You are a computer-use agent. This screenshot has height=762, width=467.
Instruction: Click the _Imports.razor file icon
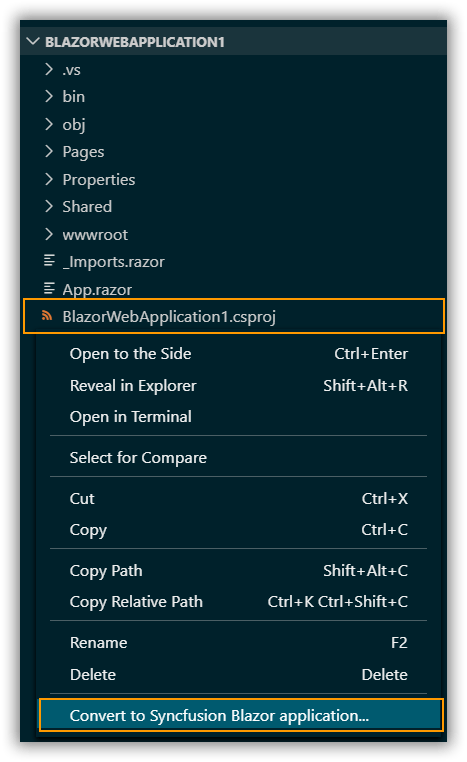coord(49,261)
